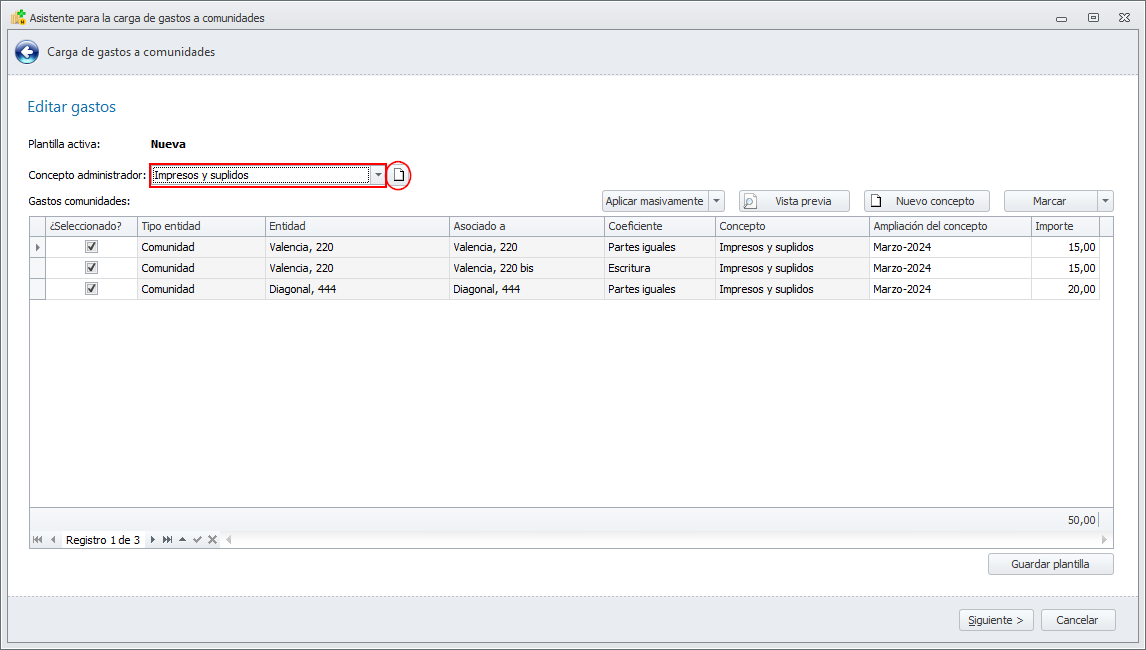Sort by Importe column header
Image resolution: width=1146 pixels, height=650 pixels.
1065,227
